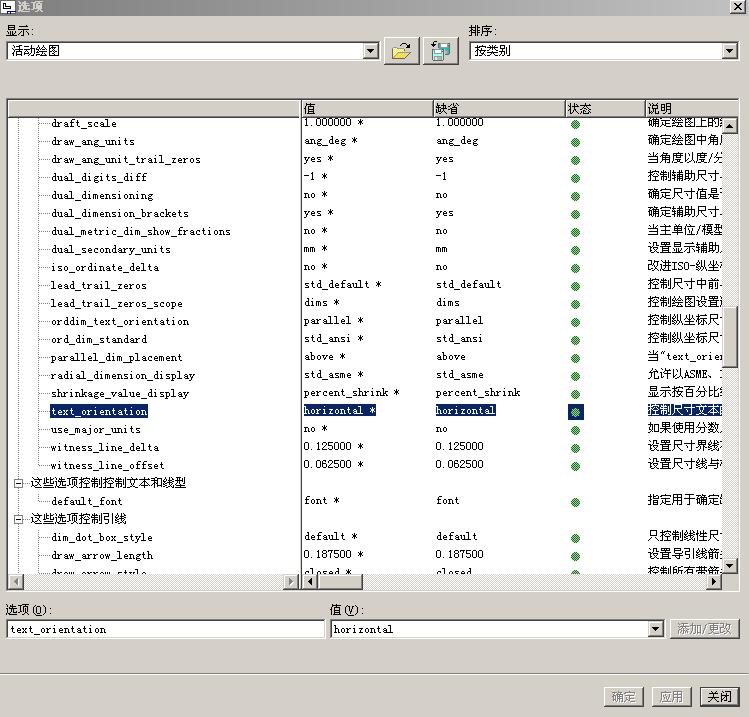This screenshot has height=717, width=749.
Task: Click the vertical scrollbar thumb
Action: click(729, 337)
